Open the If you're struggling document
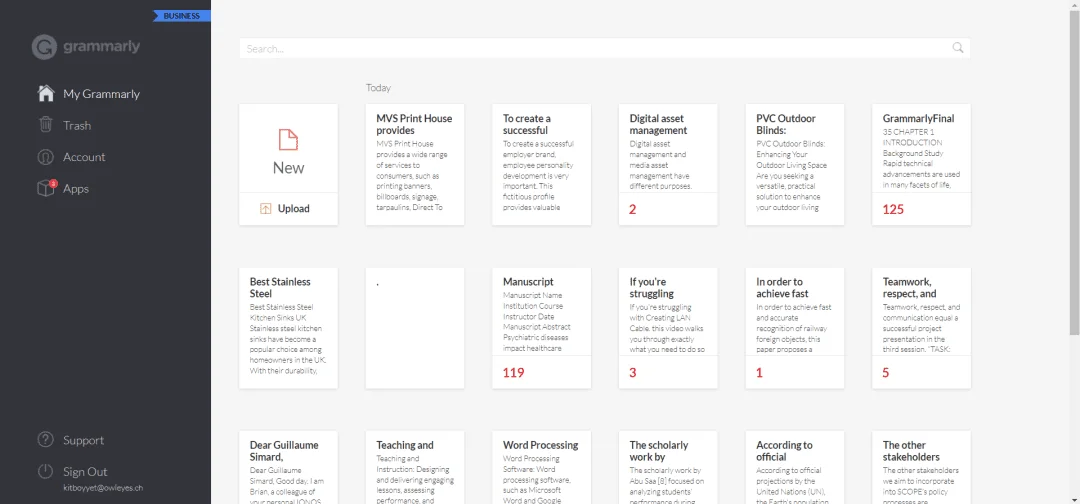 click(668, 328)
